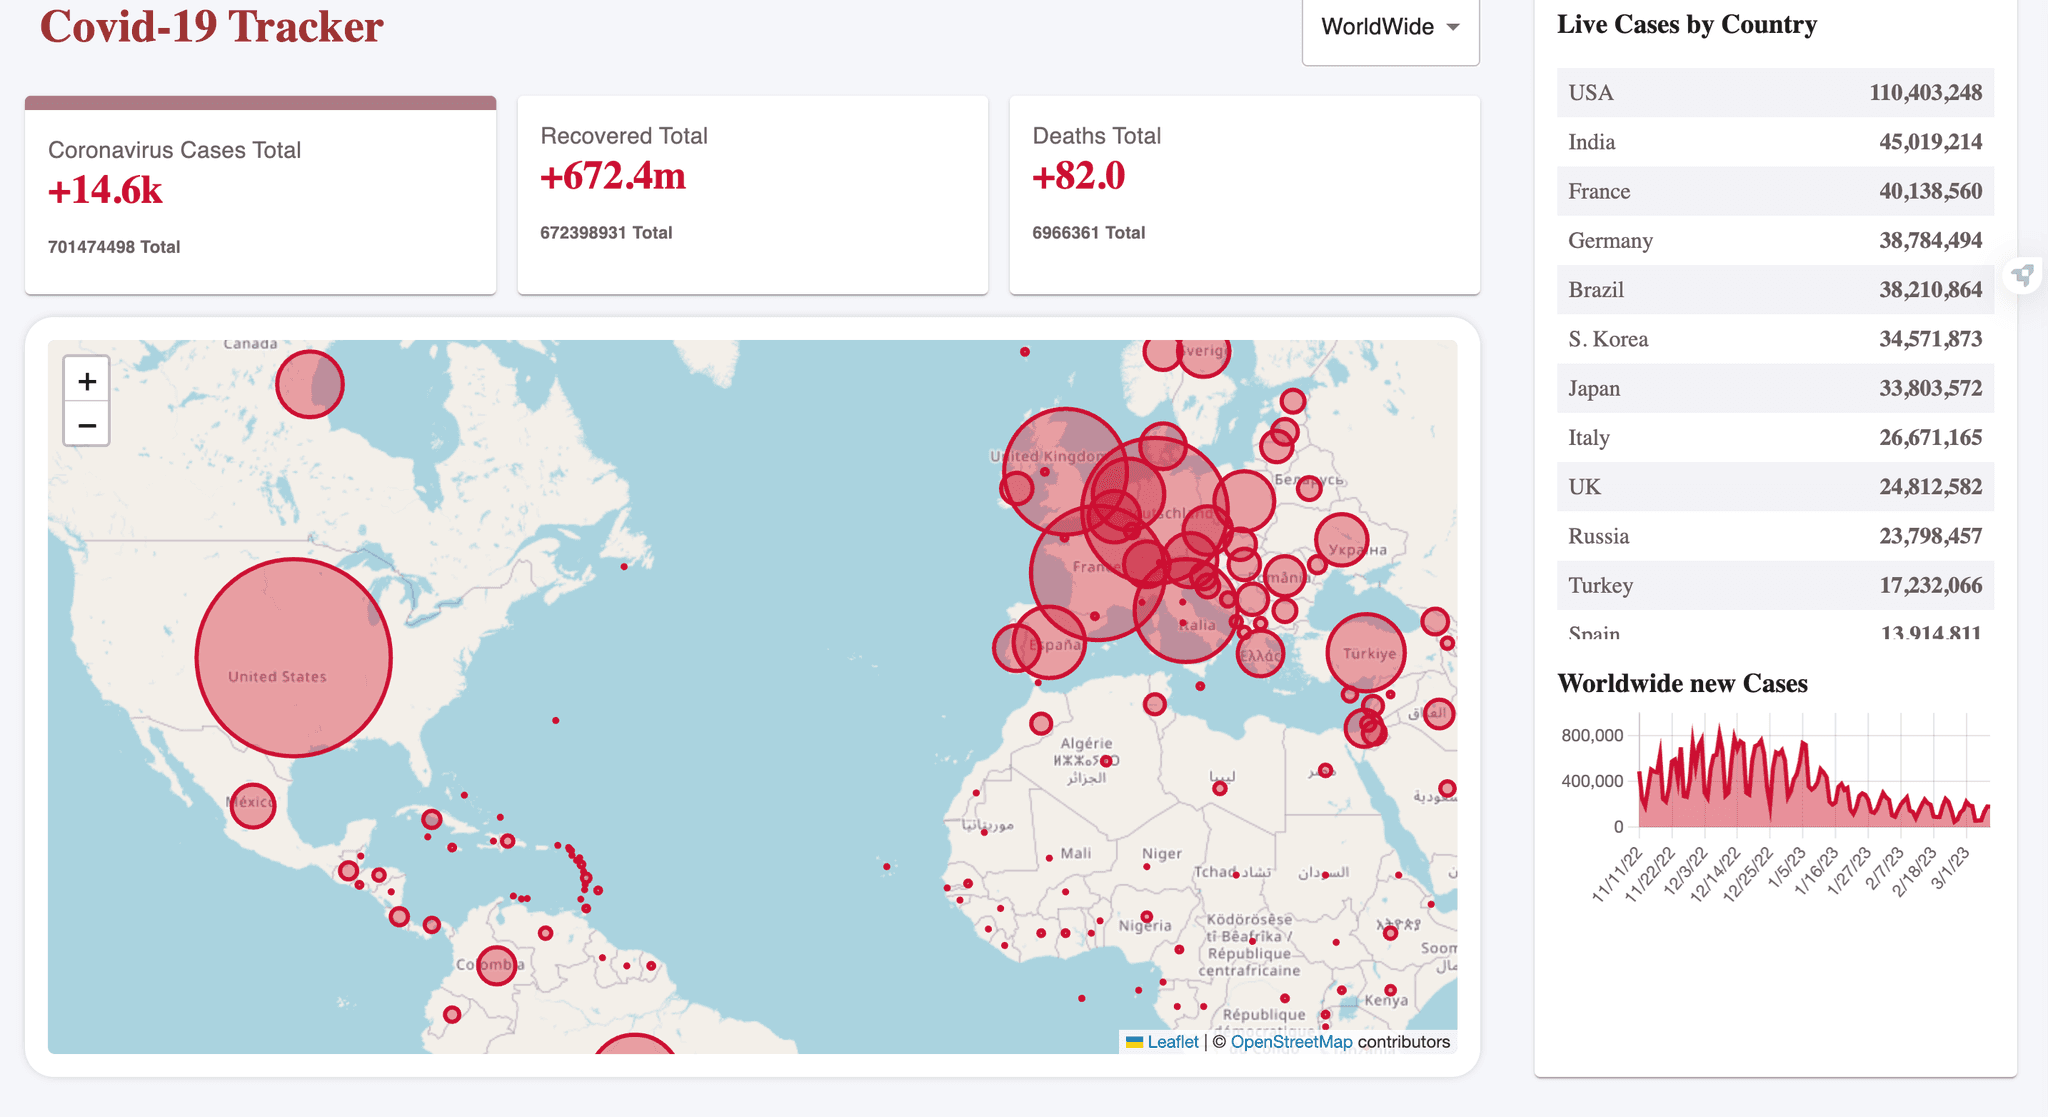The height and width of the screenshot is (1117, 2048).
Task: Click the Türkiye case circle on map
Action: pos(1366,653)
